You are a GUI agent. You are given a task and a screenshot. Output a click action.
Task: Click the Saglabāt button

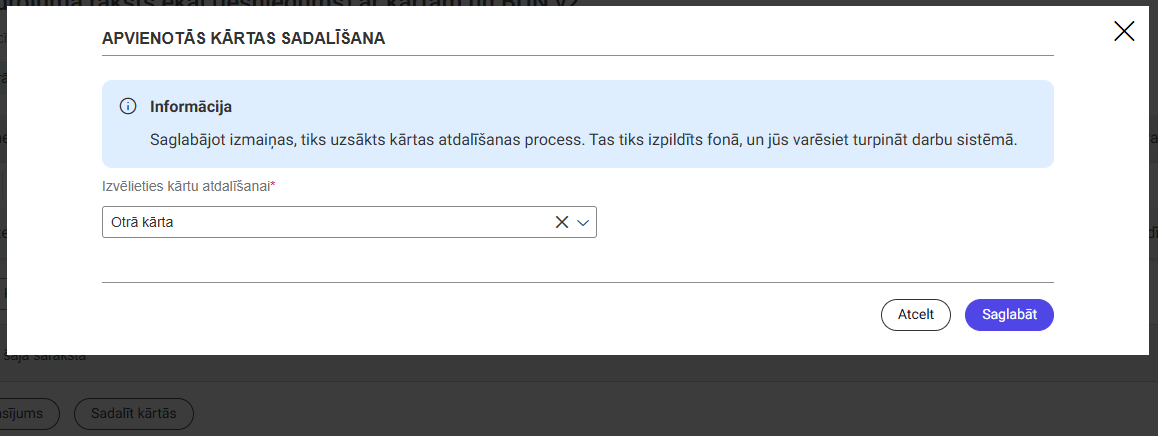(1009, 315)
